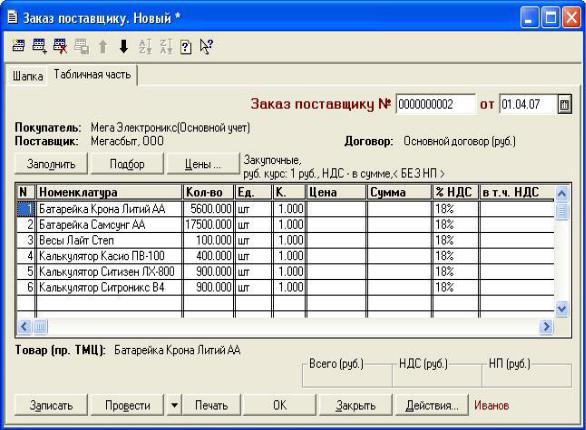586x430 pixels.
Task: Move the row down with the black arrow
Action: [x=124, y=47]
